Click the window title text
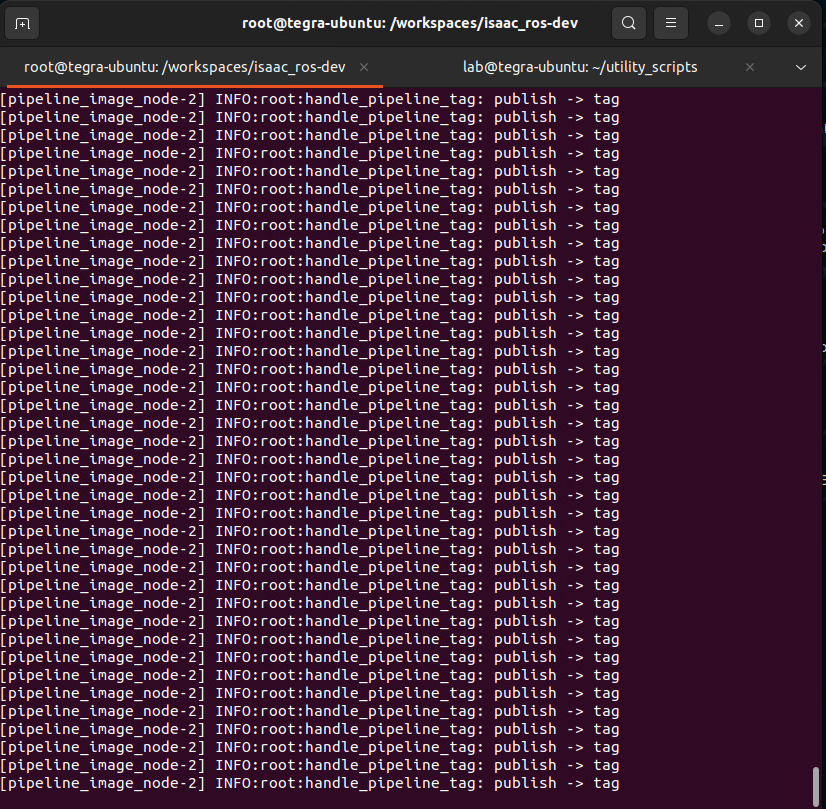 coord(410,23)
